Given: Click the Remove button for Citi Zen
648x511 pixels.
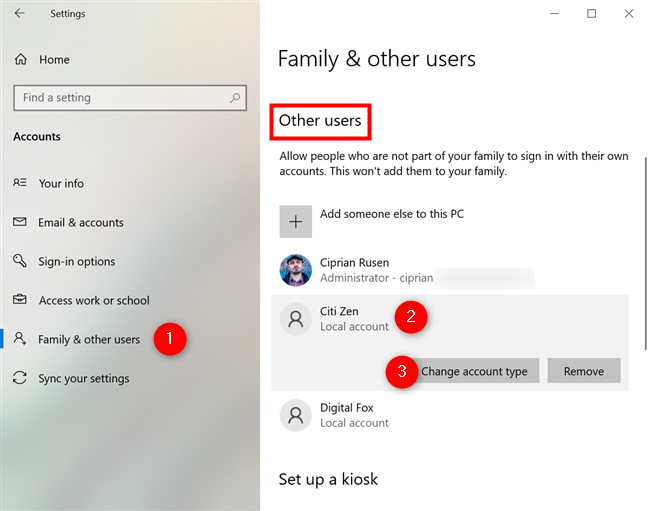Looking at the screenshot, I should [x=584, y=371].
